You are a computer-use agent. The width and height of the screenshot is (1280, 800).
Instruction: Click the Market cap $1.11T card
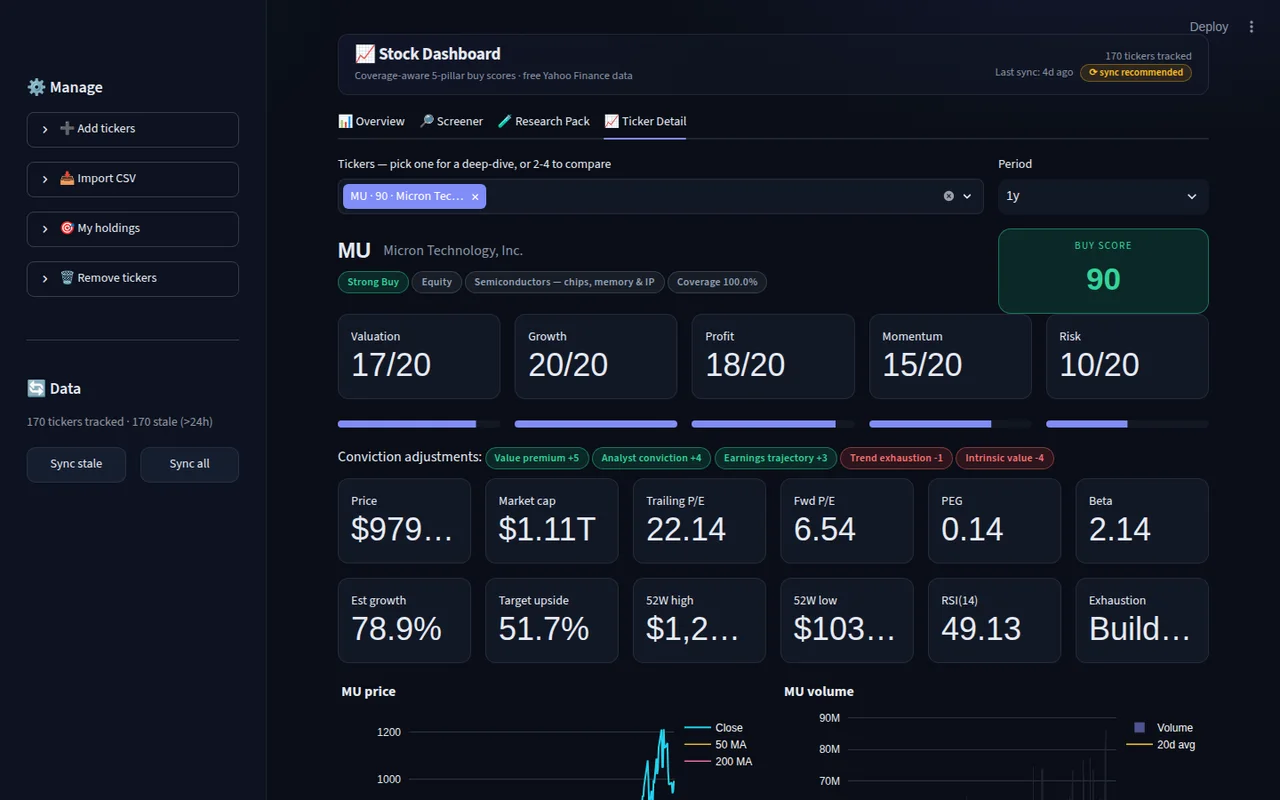(x=552, y=521)
